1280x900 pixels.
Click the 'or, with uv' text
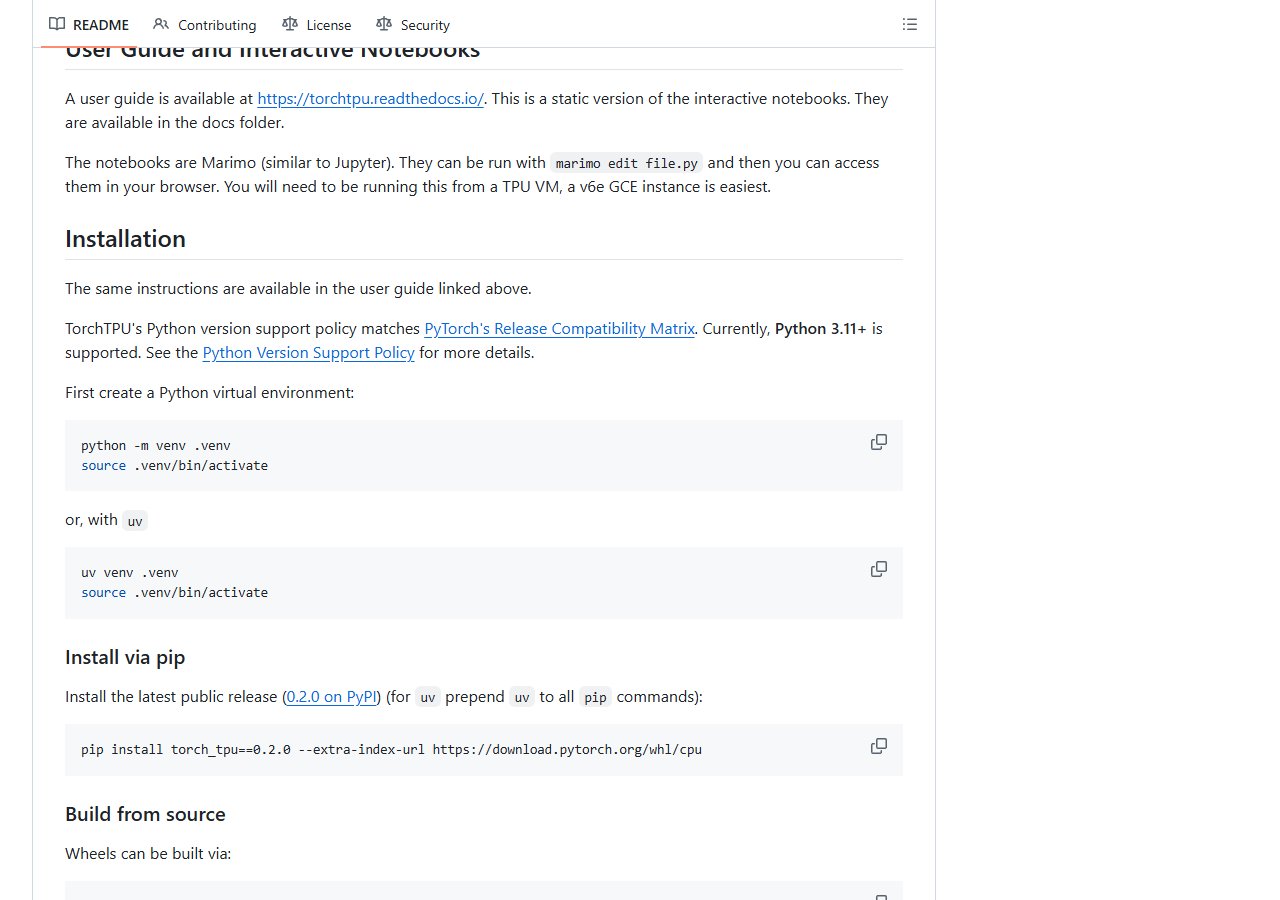click(106, 520)
